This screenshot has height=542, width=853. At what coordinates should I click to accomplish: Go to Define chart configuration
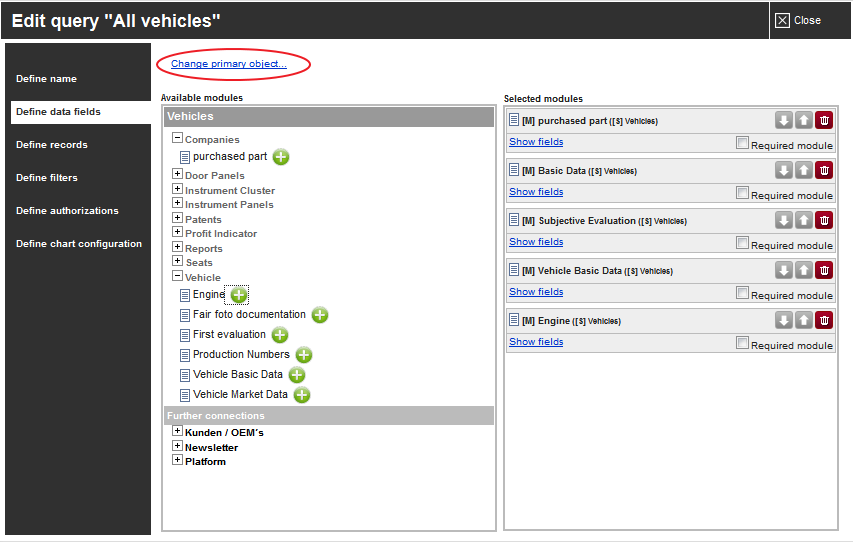tap(79, 244)
